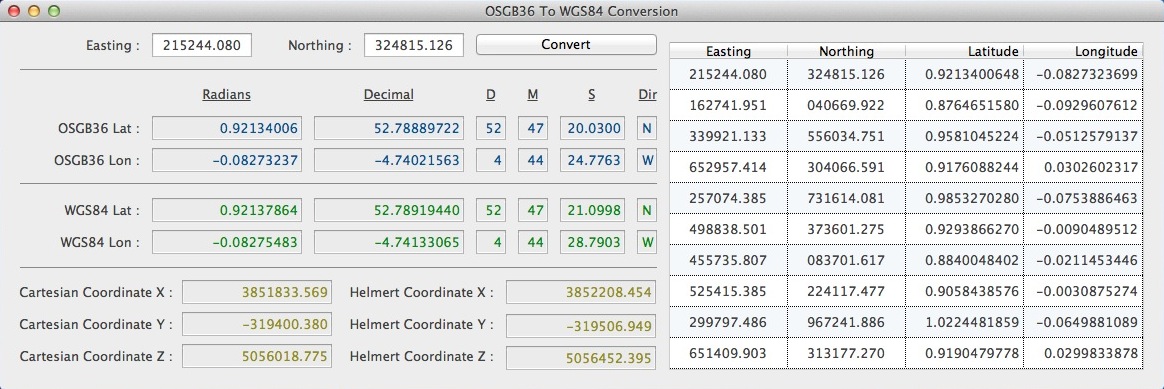Image resolution: width=1164 pixels, height=389 pixels.
Task: Select Helmert Coordinate Z field 5056452.395
Action: 581,358
